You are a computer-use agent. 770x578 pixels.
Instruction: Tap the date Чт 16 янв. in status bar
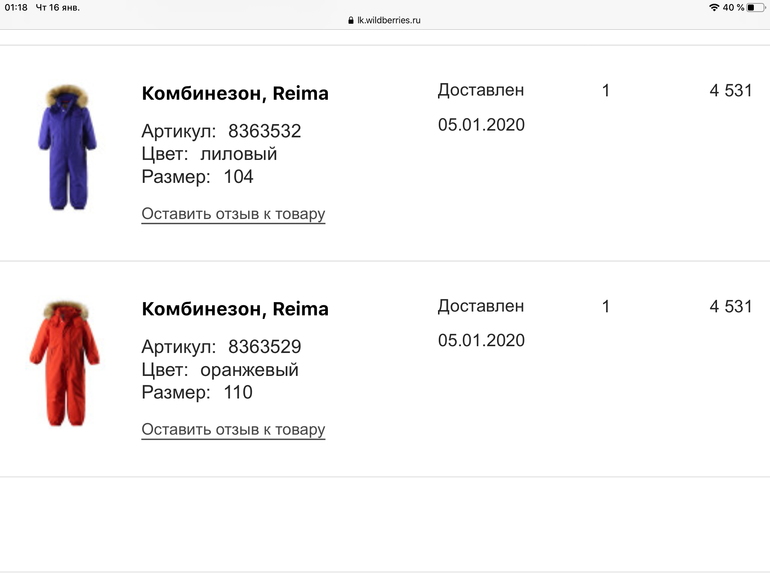click(58, 7)
